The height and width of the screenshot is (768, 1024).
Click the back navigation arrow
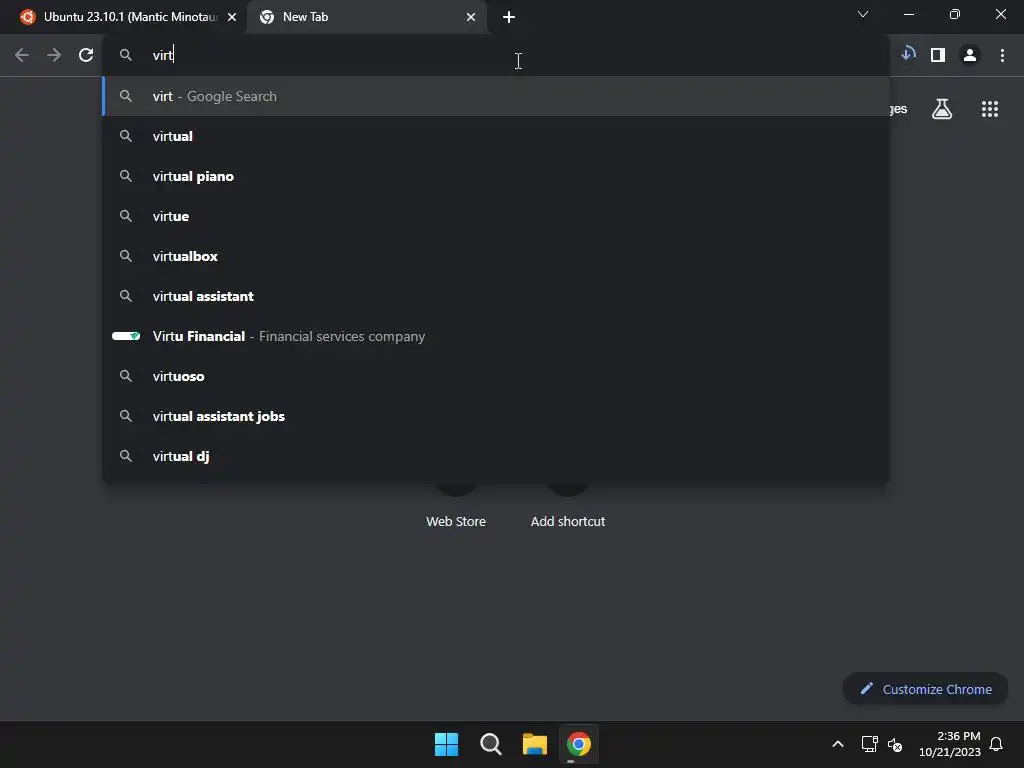click(22, 55)
